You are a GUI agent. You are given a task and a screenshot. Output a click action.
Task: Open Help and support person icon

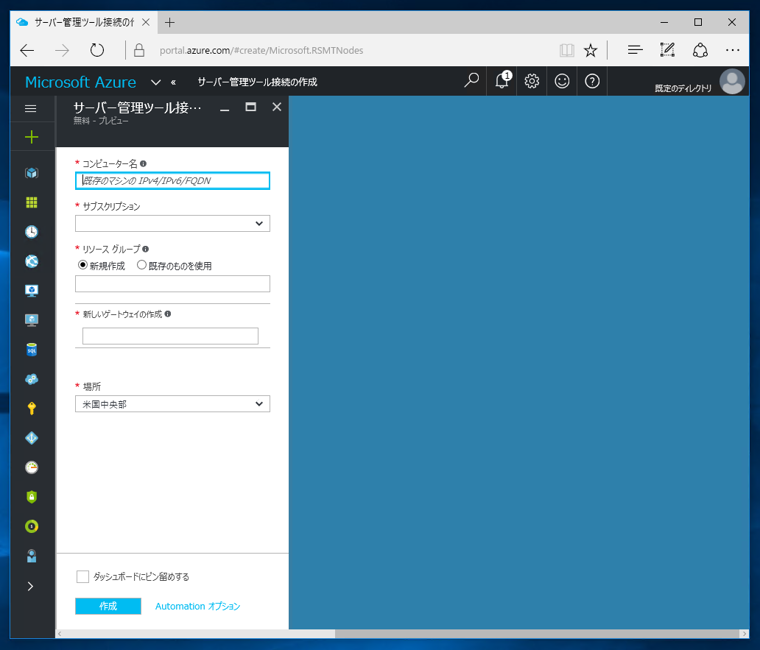point(32,556)
